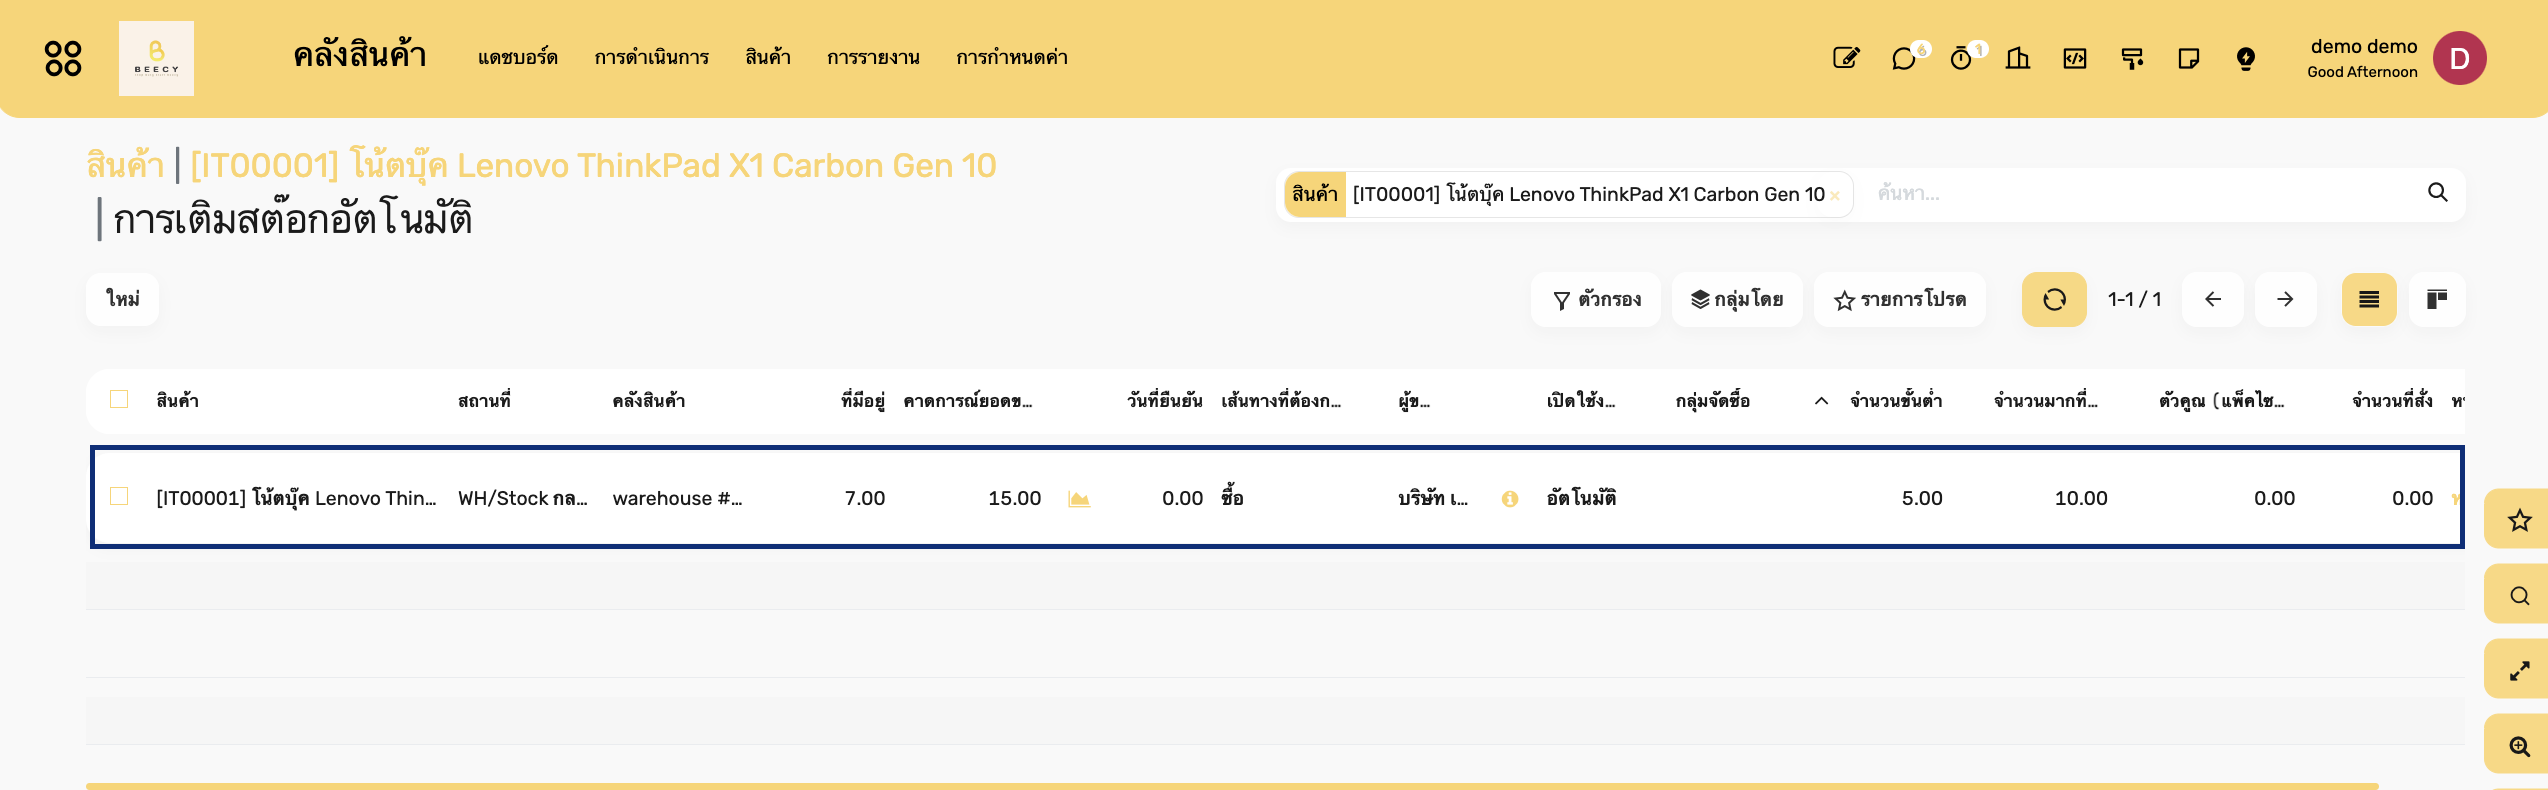This screenshot has height=790, width=2548.
Task: Open the สินค้า menu in top bar
Action: 768,57
